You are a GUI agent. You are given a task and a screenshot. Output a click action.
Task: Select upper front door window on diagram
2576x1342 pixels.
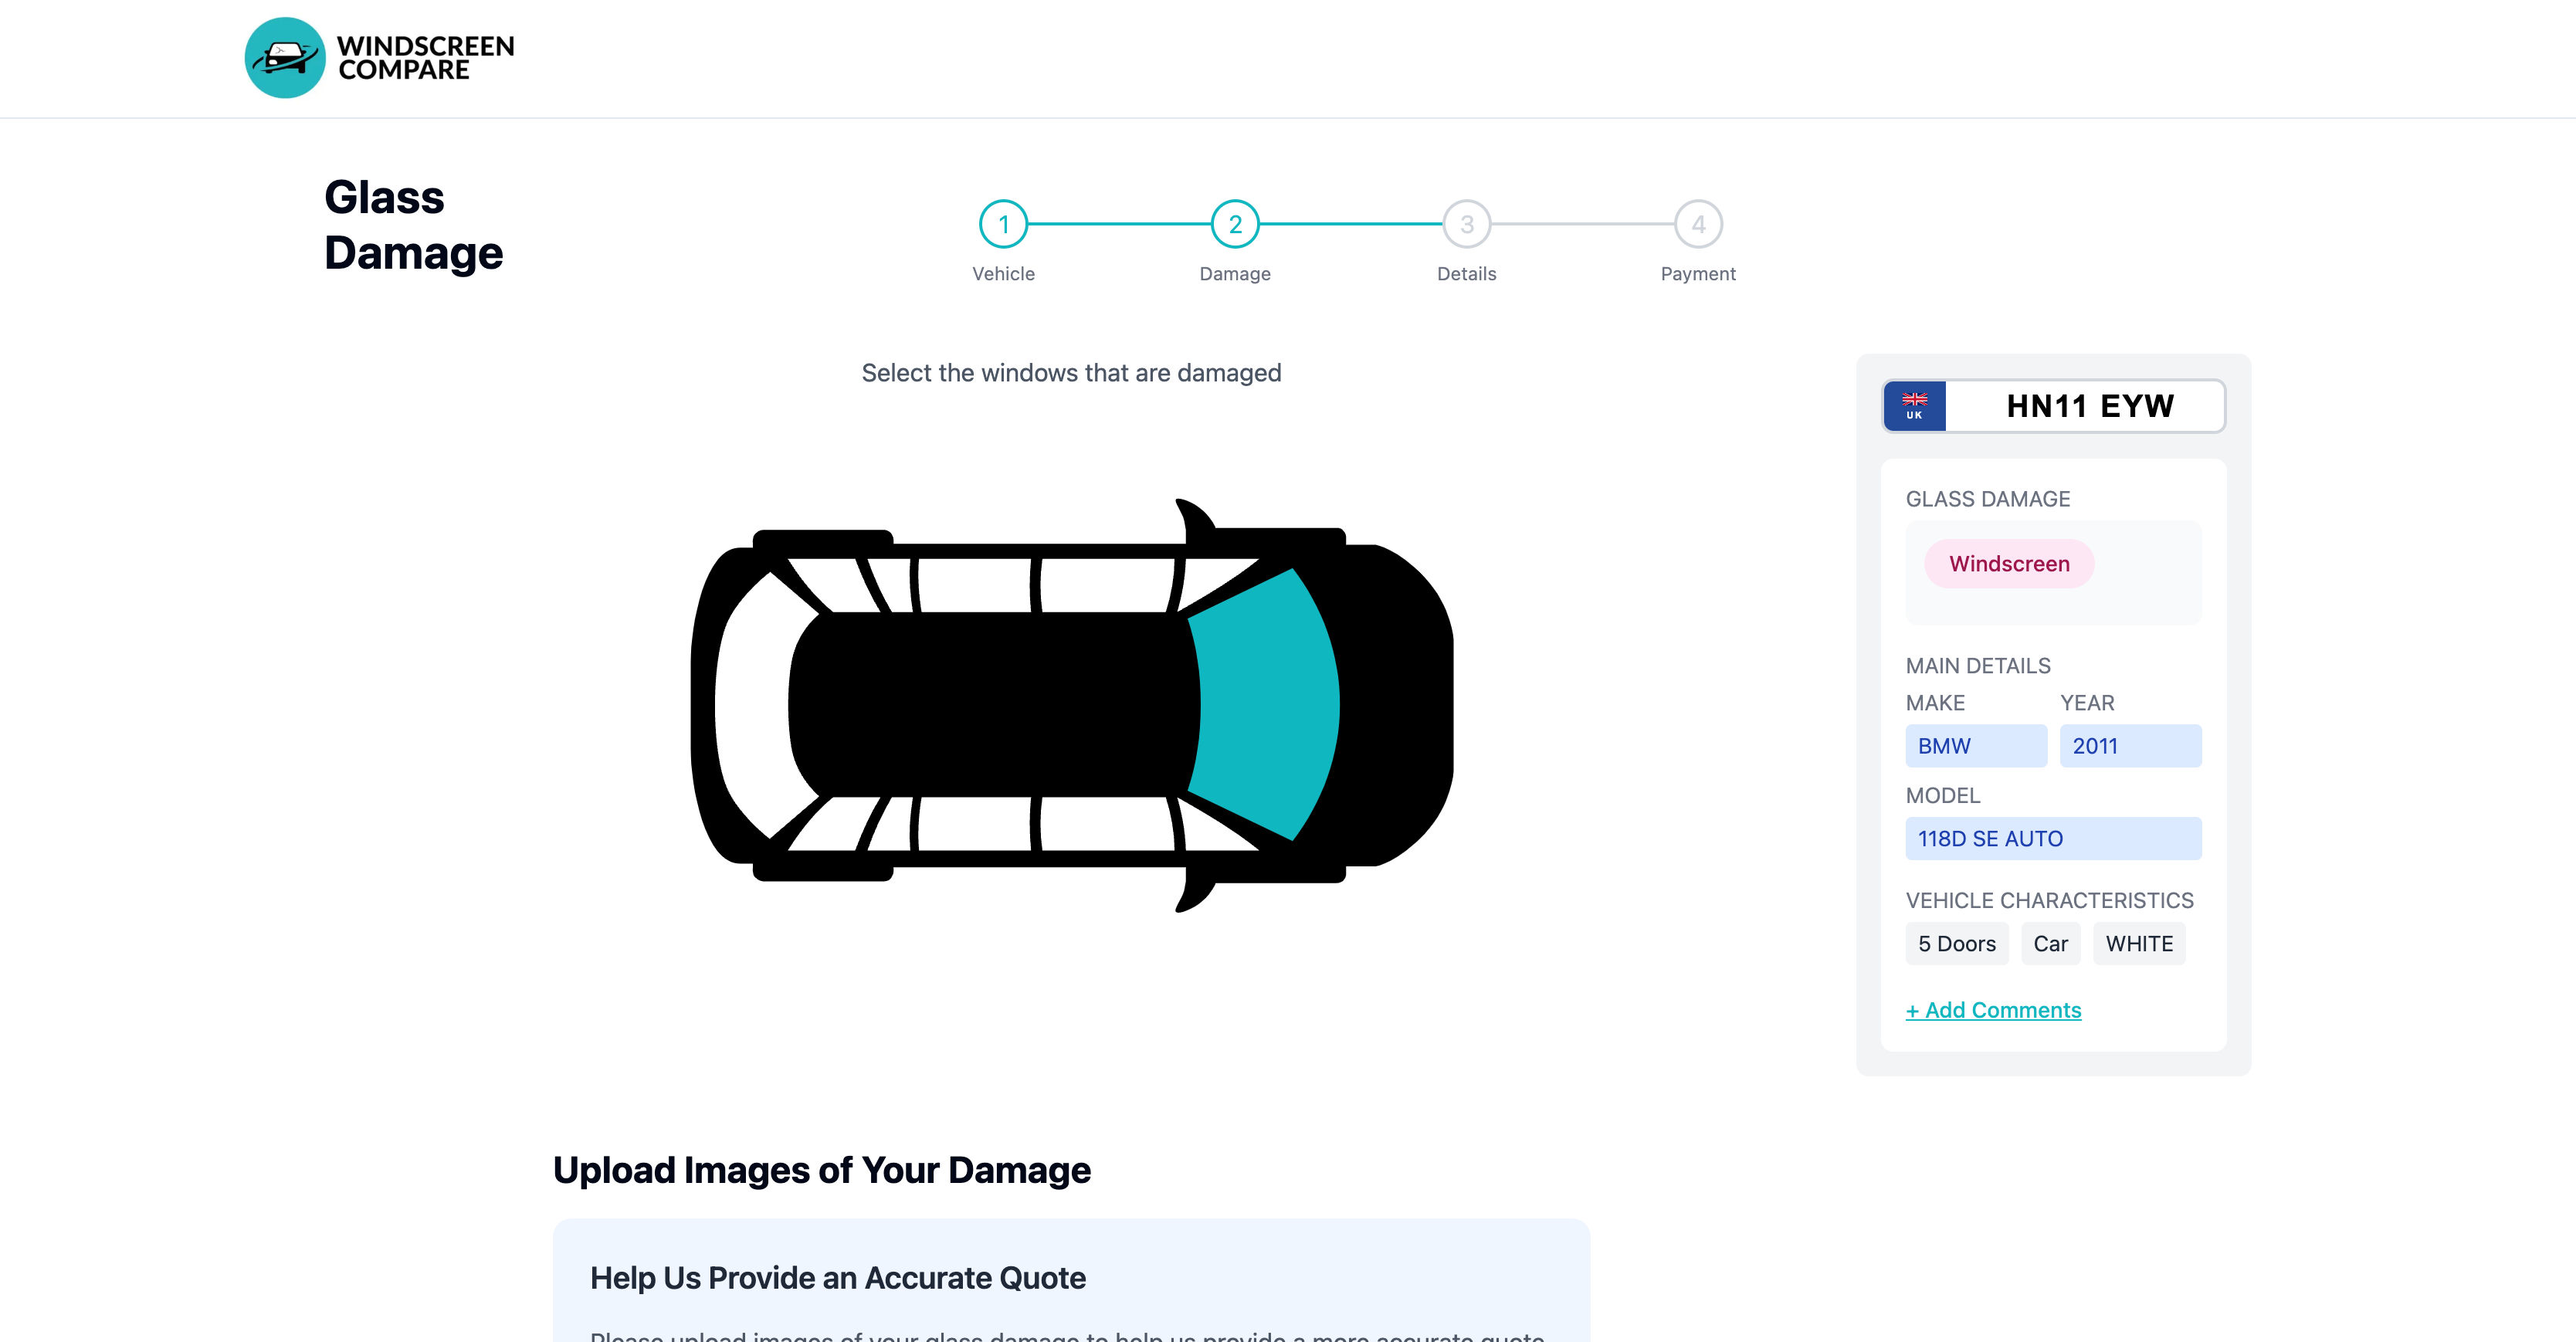point(1106,586)
